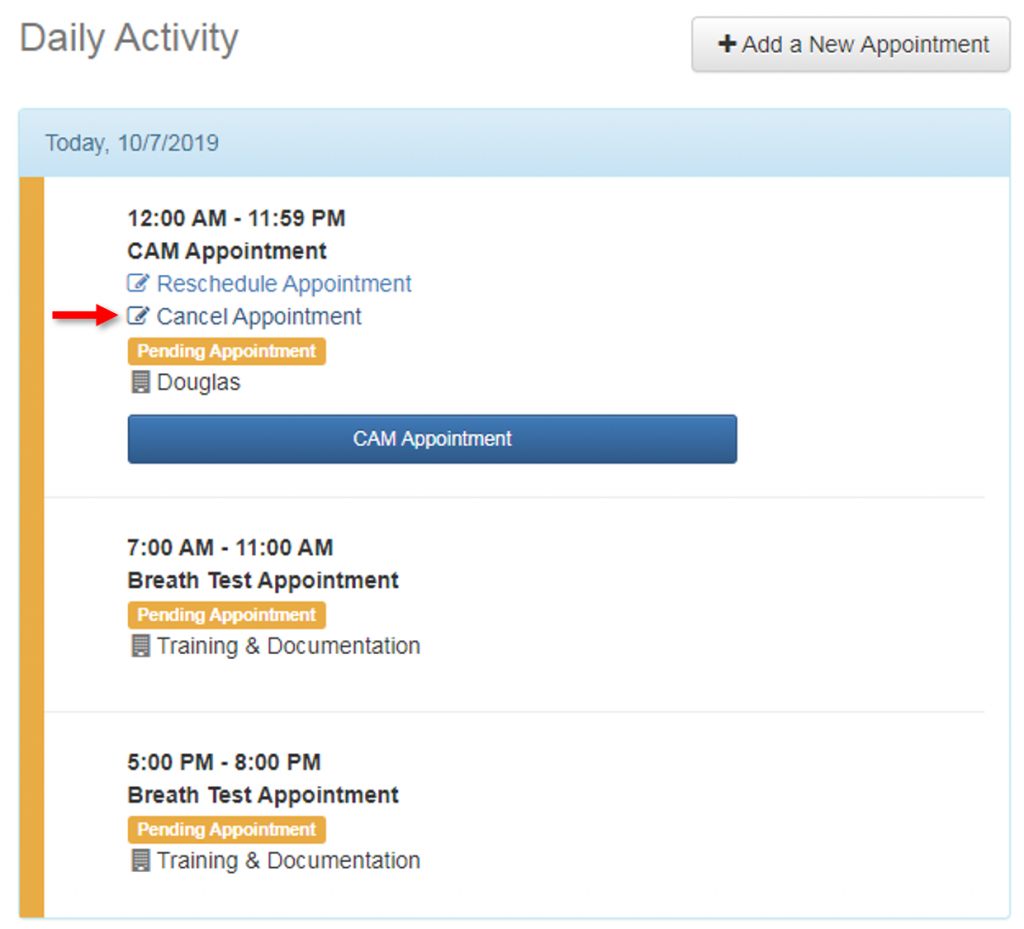Screen dimensions: 1024x929
Task: Click the building icon in the 5:00 PM appointment
Action: (x=141, y=861)
